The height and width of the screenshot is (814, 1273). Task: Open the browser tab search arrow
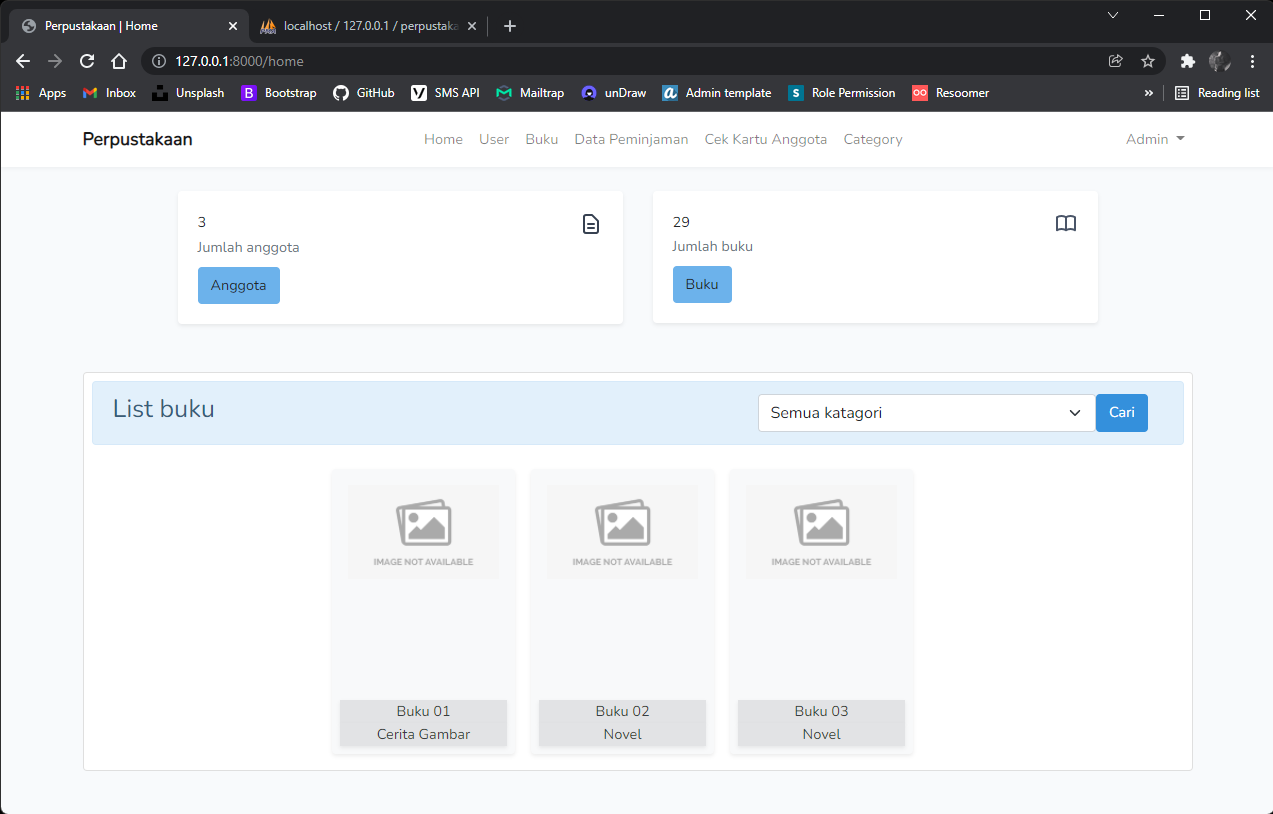click(1112, 16)
